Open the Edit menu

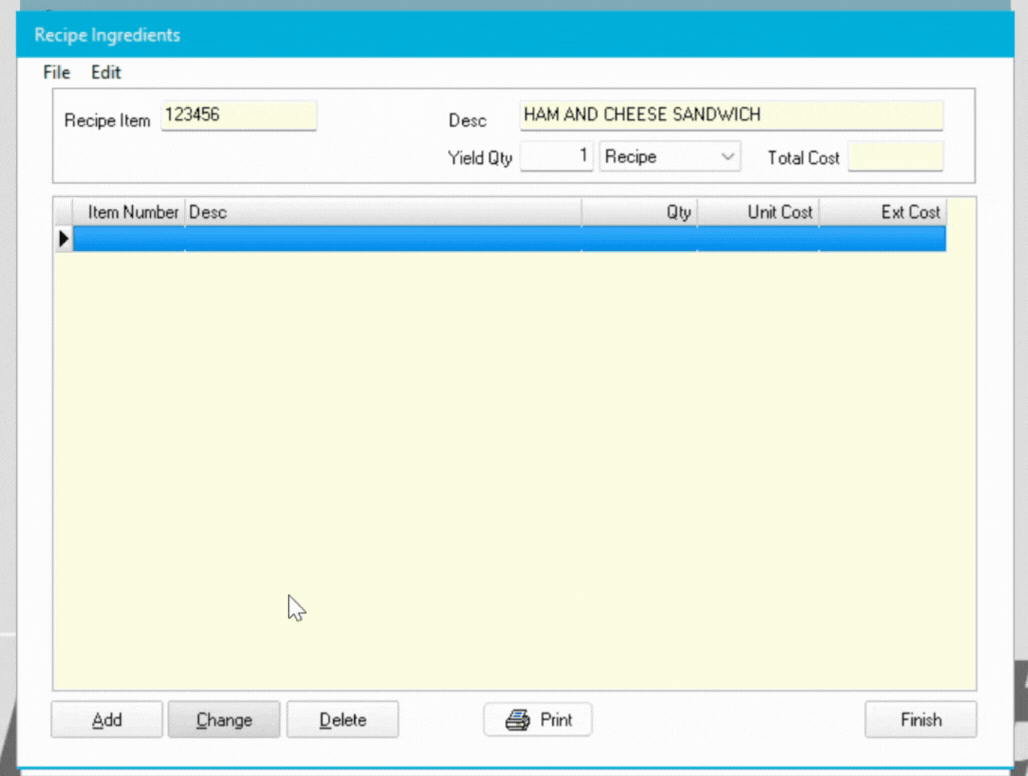coord(106,73)
